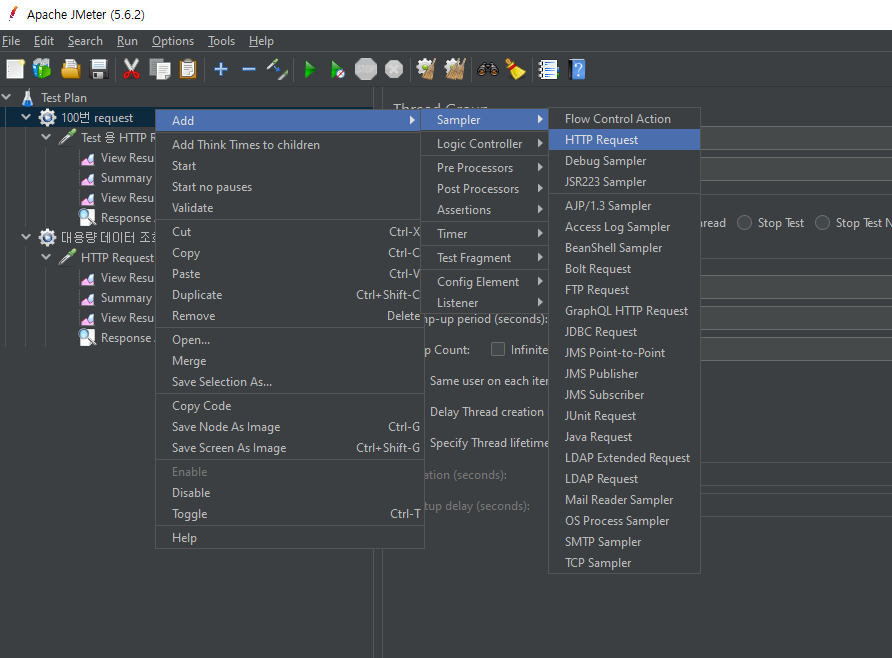Click the Stop test icon
The height and width of the screenshot is (658, 892).
click(x=366, y=69)
